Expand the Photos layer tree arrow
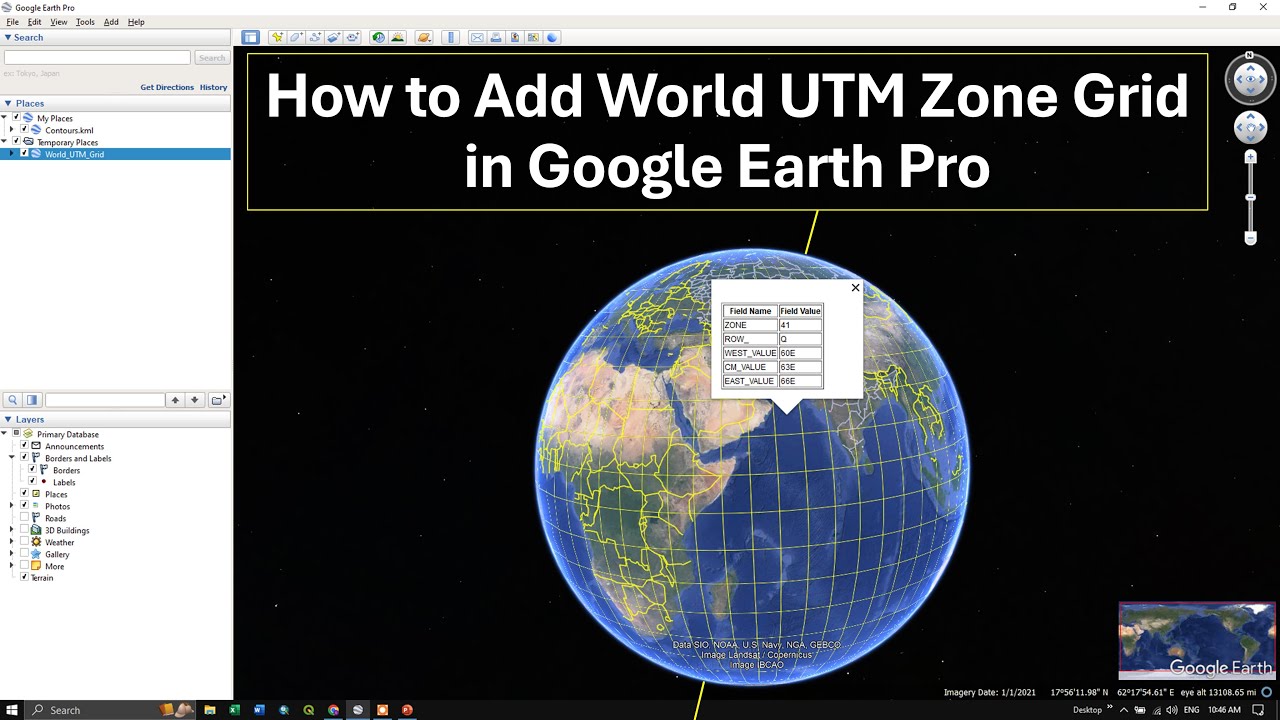 pos(12,506)
